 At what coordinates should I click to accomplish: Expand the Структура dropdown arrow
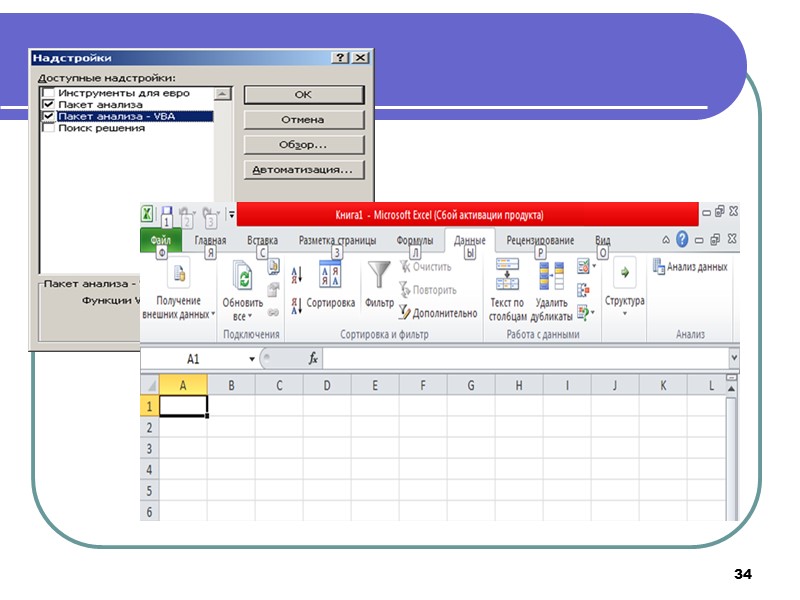tap(624, 313)
